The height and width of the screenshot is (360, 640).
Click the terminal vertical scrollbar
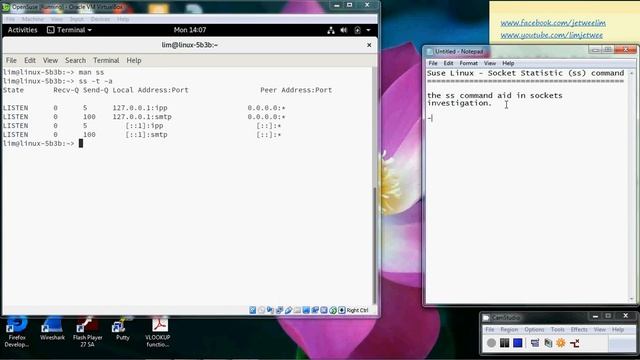[x=374, y=245]
